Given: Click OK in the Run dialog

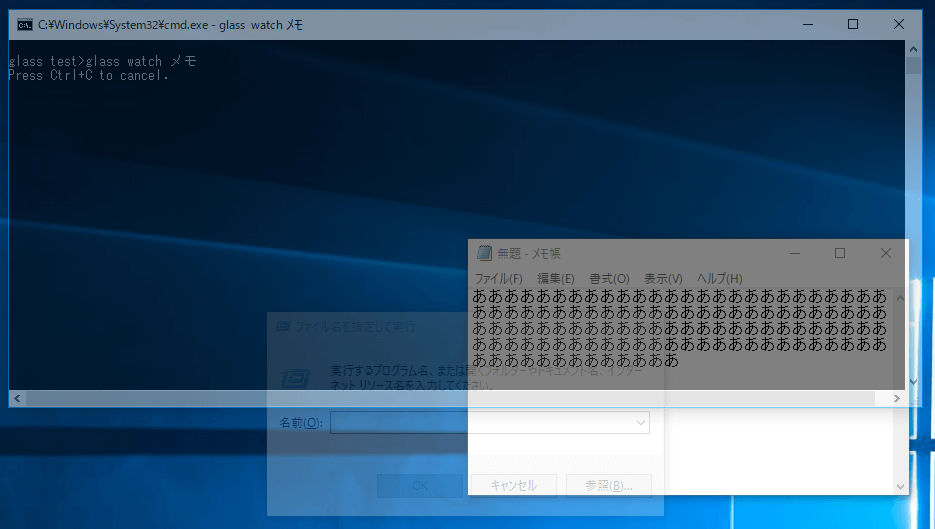Looking at the screenshot, I should click(420, 485).
